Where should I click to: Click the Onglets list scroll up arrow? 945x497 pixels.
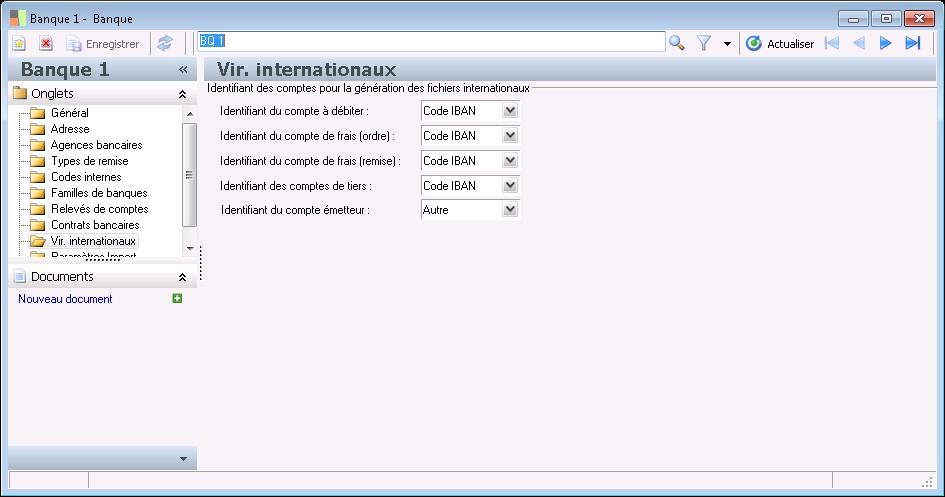(x=190, y=114)
